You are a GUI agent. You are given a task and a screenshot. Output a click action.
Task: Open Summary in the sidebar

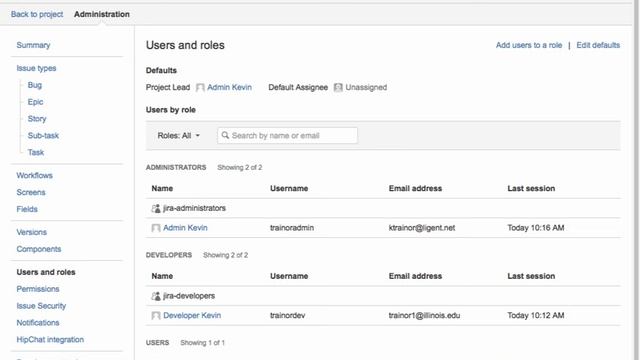point(33,45)
